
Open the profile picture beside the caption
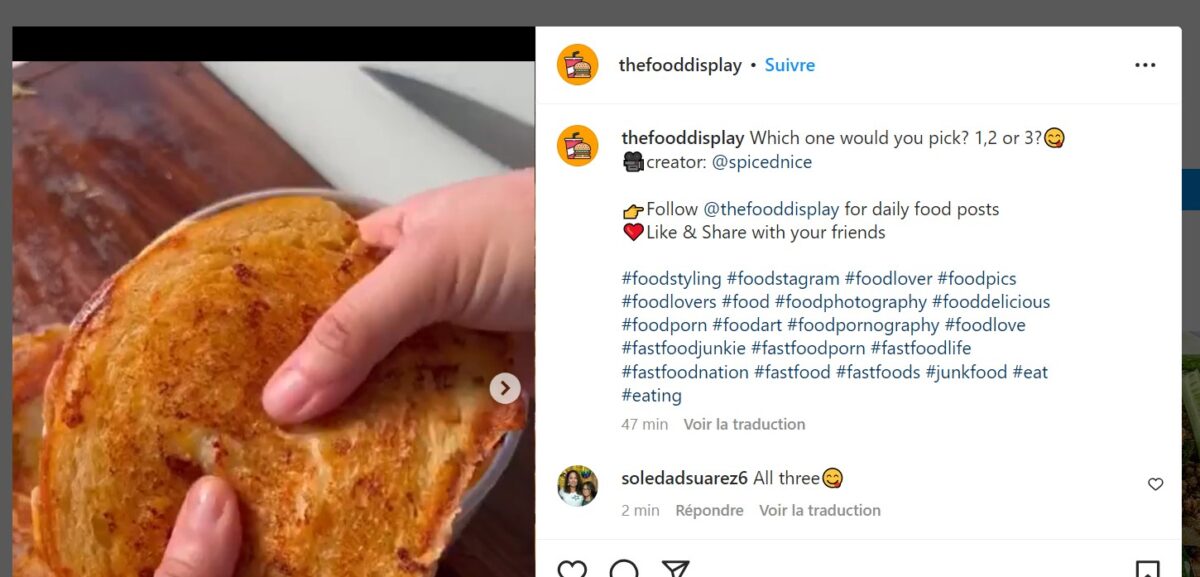578,145
